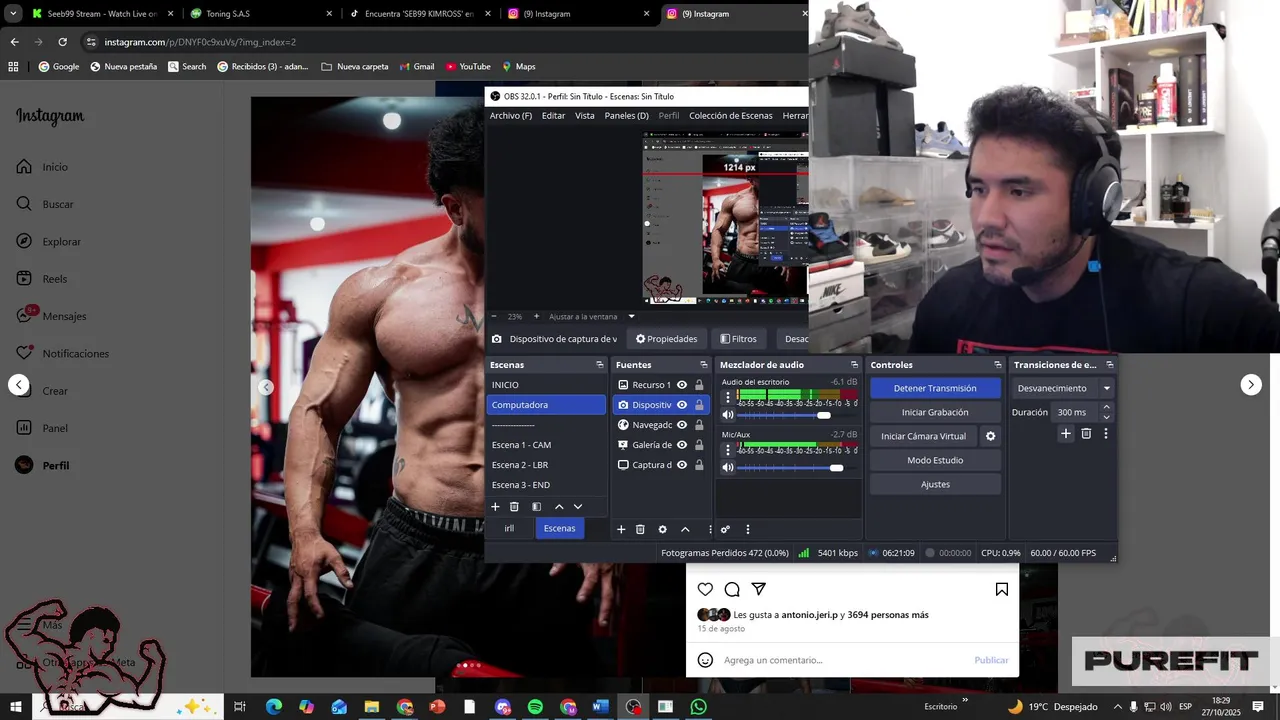Open source properties gear in Fuentes toolbar
1280x720 pixels.
point(662,529)
